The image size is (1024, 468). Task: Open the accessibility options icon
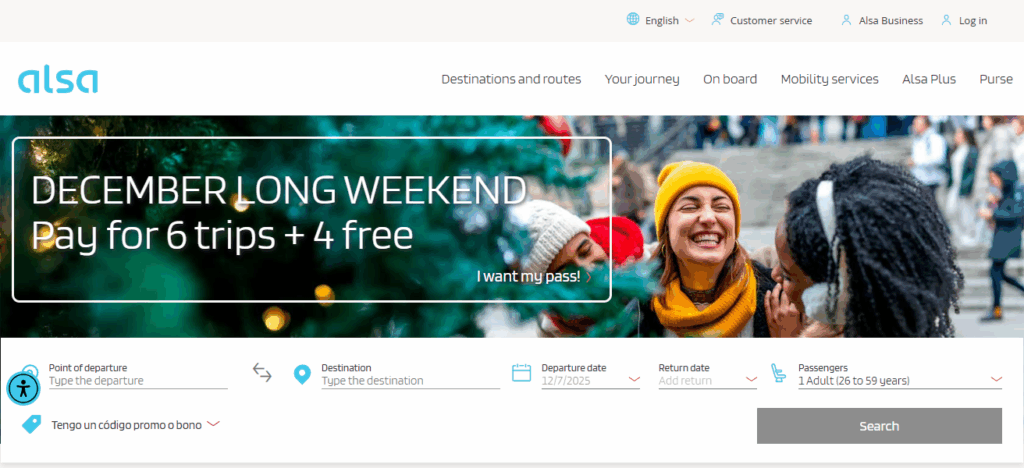(24, 388)
